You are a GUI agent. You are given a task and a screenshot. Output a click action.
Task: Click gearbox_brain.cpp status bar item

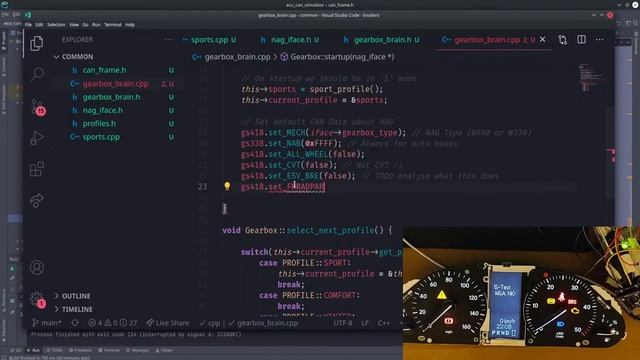263,323
